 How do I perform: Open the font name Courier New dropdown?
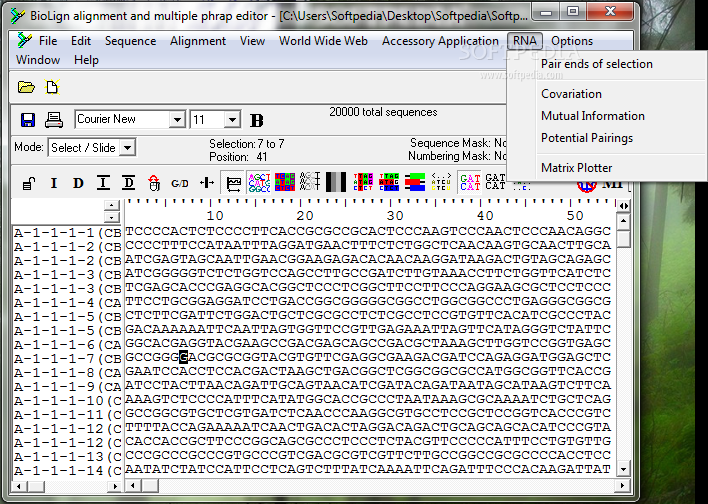click(177, 120)
